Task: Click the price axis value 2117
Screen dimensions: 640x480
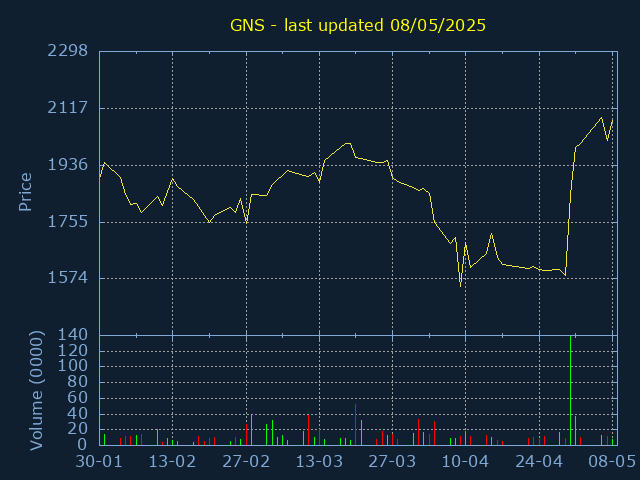Action: click(68, 108)
